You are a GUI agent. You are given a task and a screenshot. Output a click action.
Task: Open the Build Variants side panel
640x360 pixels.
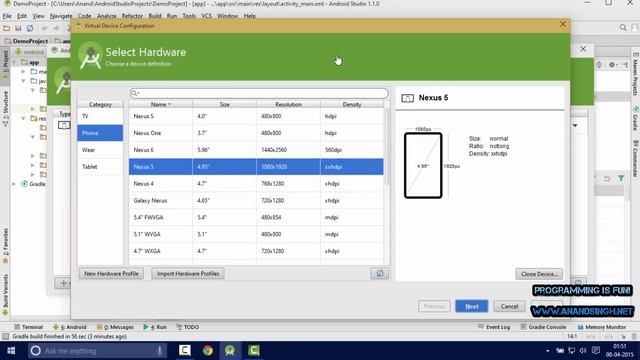click(5, 295)
